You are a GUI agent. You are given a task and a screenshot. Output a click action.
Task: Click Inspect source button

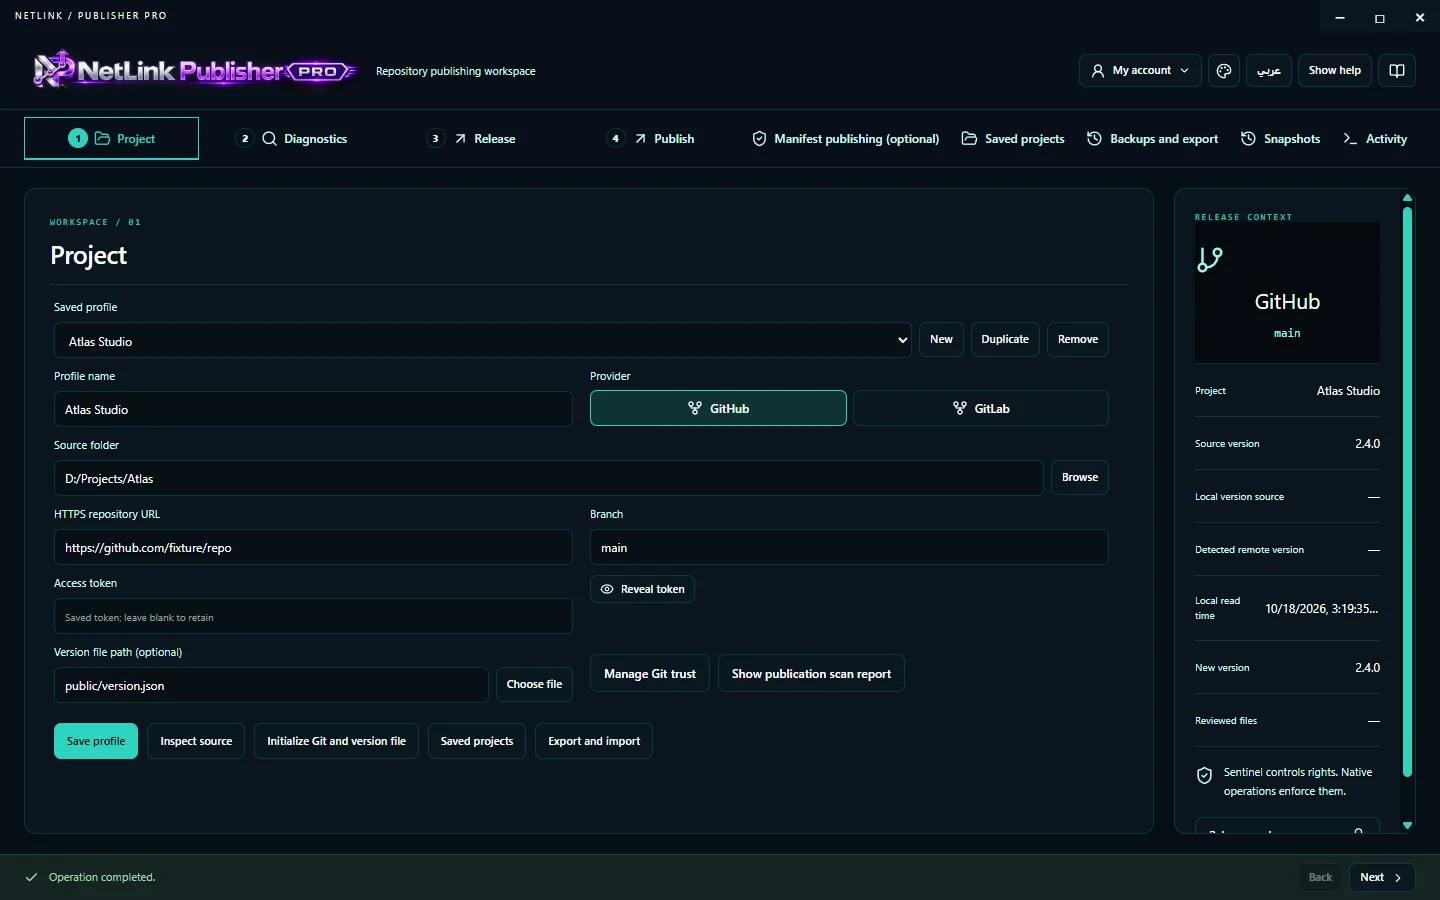click(x=196, y=741)
